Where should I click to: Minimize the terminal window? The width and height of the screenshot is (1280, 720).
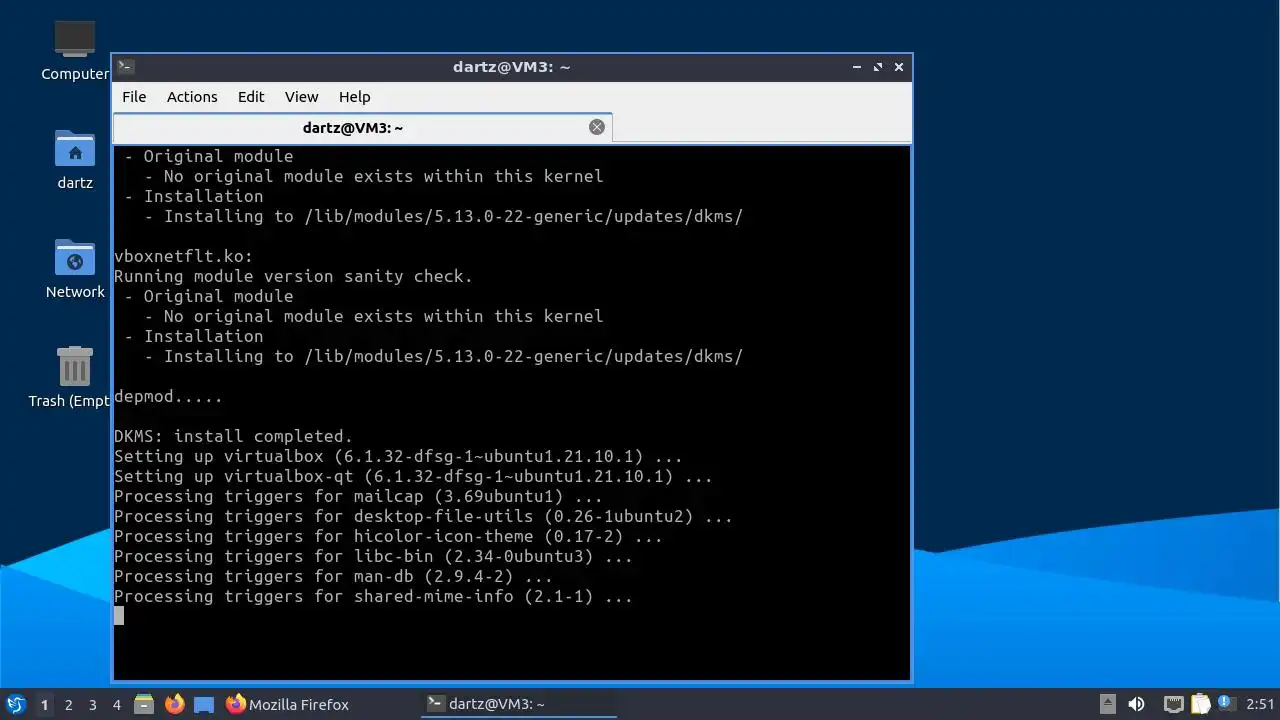coord(857,67)
